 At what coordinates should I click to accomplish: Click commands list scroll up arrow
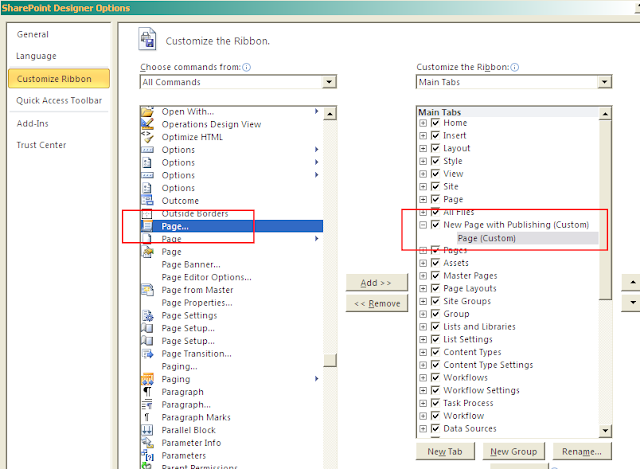point(330,113)
